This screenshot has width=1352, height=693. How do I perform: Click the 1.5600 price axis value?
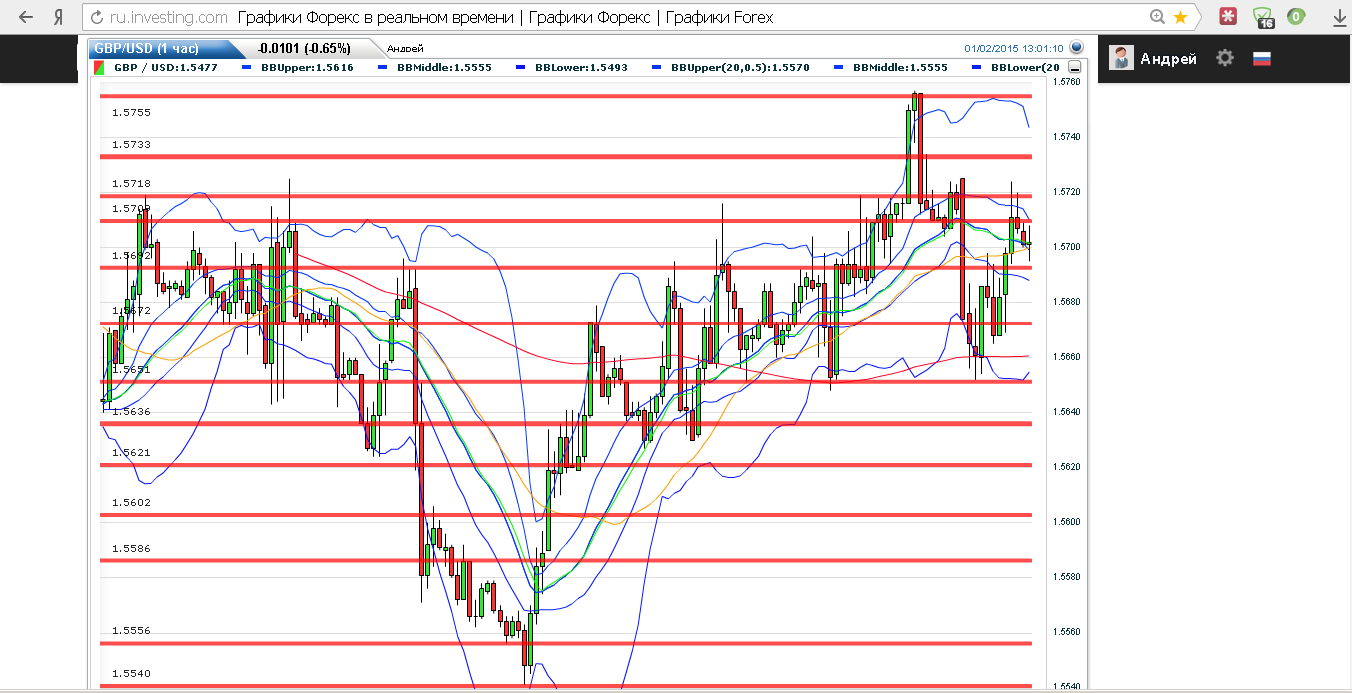[x=1067, y=521]
